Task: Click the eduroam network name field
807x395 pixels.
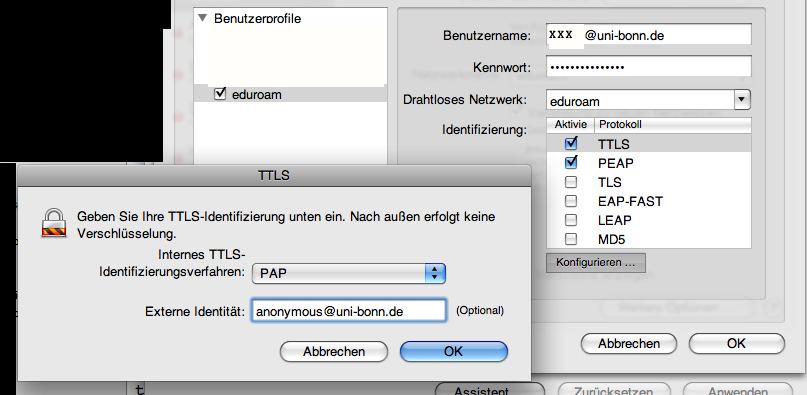Action: tap(640, 101)
